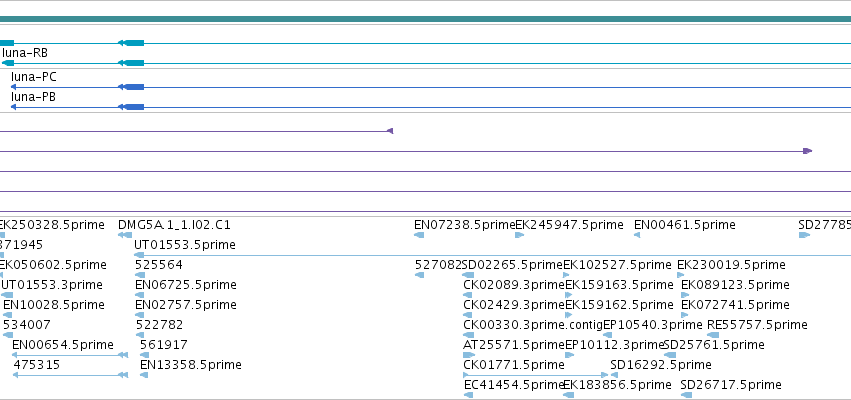Click the EK183856.5prime EST label
The image size is (851, 400).
618,385
